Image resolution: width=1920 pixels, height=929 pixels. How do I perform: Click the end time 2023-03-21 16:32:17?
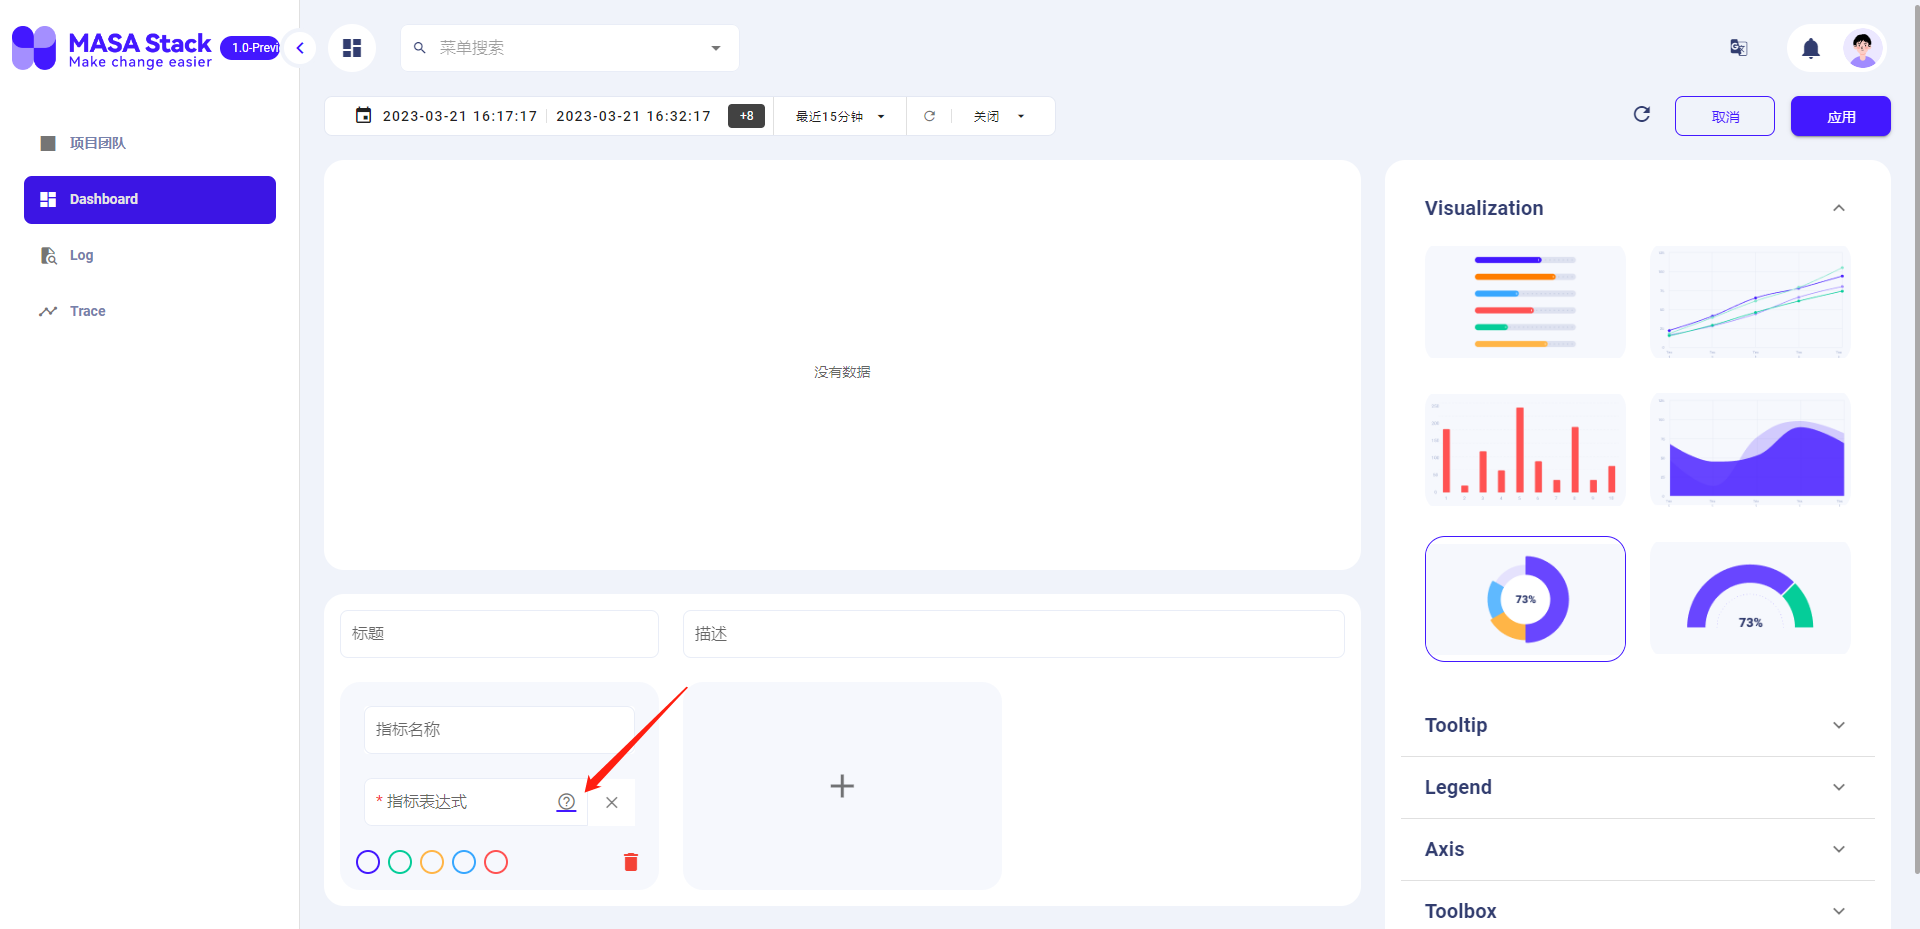(633, 116)
